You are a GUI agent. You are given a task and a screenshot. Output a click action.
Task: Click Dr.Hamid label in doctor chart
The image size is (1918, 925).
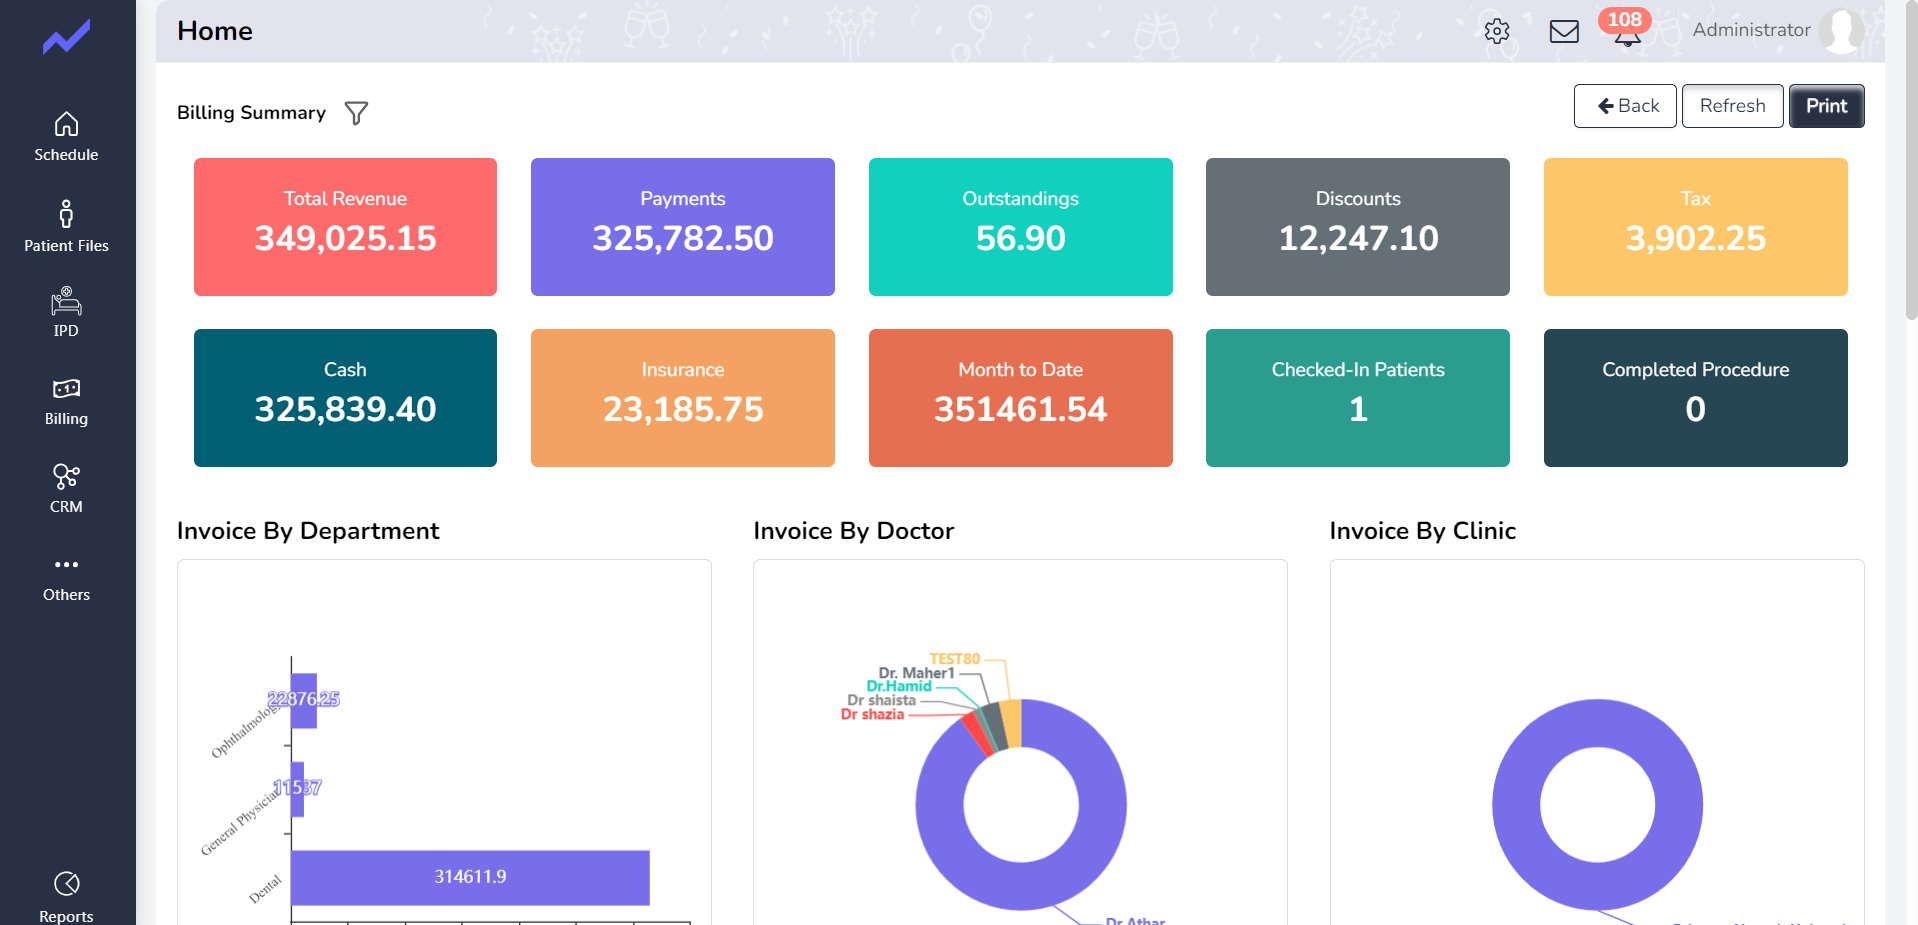click(x=899, y=686)
